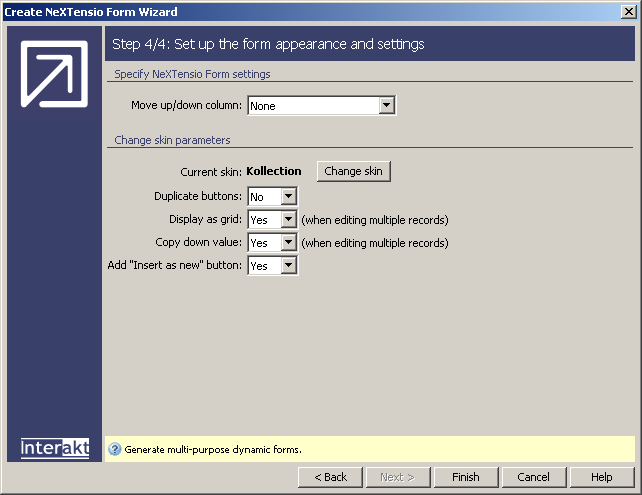Image resolution: width=642 pixels, height=495 pixels.
Task: Click the Kollection current skin name
Action: [274, 171]
